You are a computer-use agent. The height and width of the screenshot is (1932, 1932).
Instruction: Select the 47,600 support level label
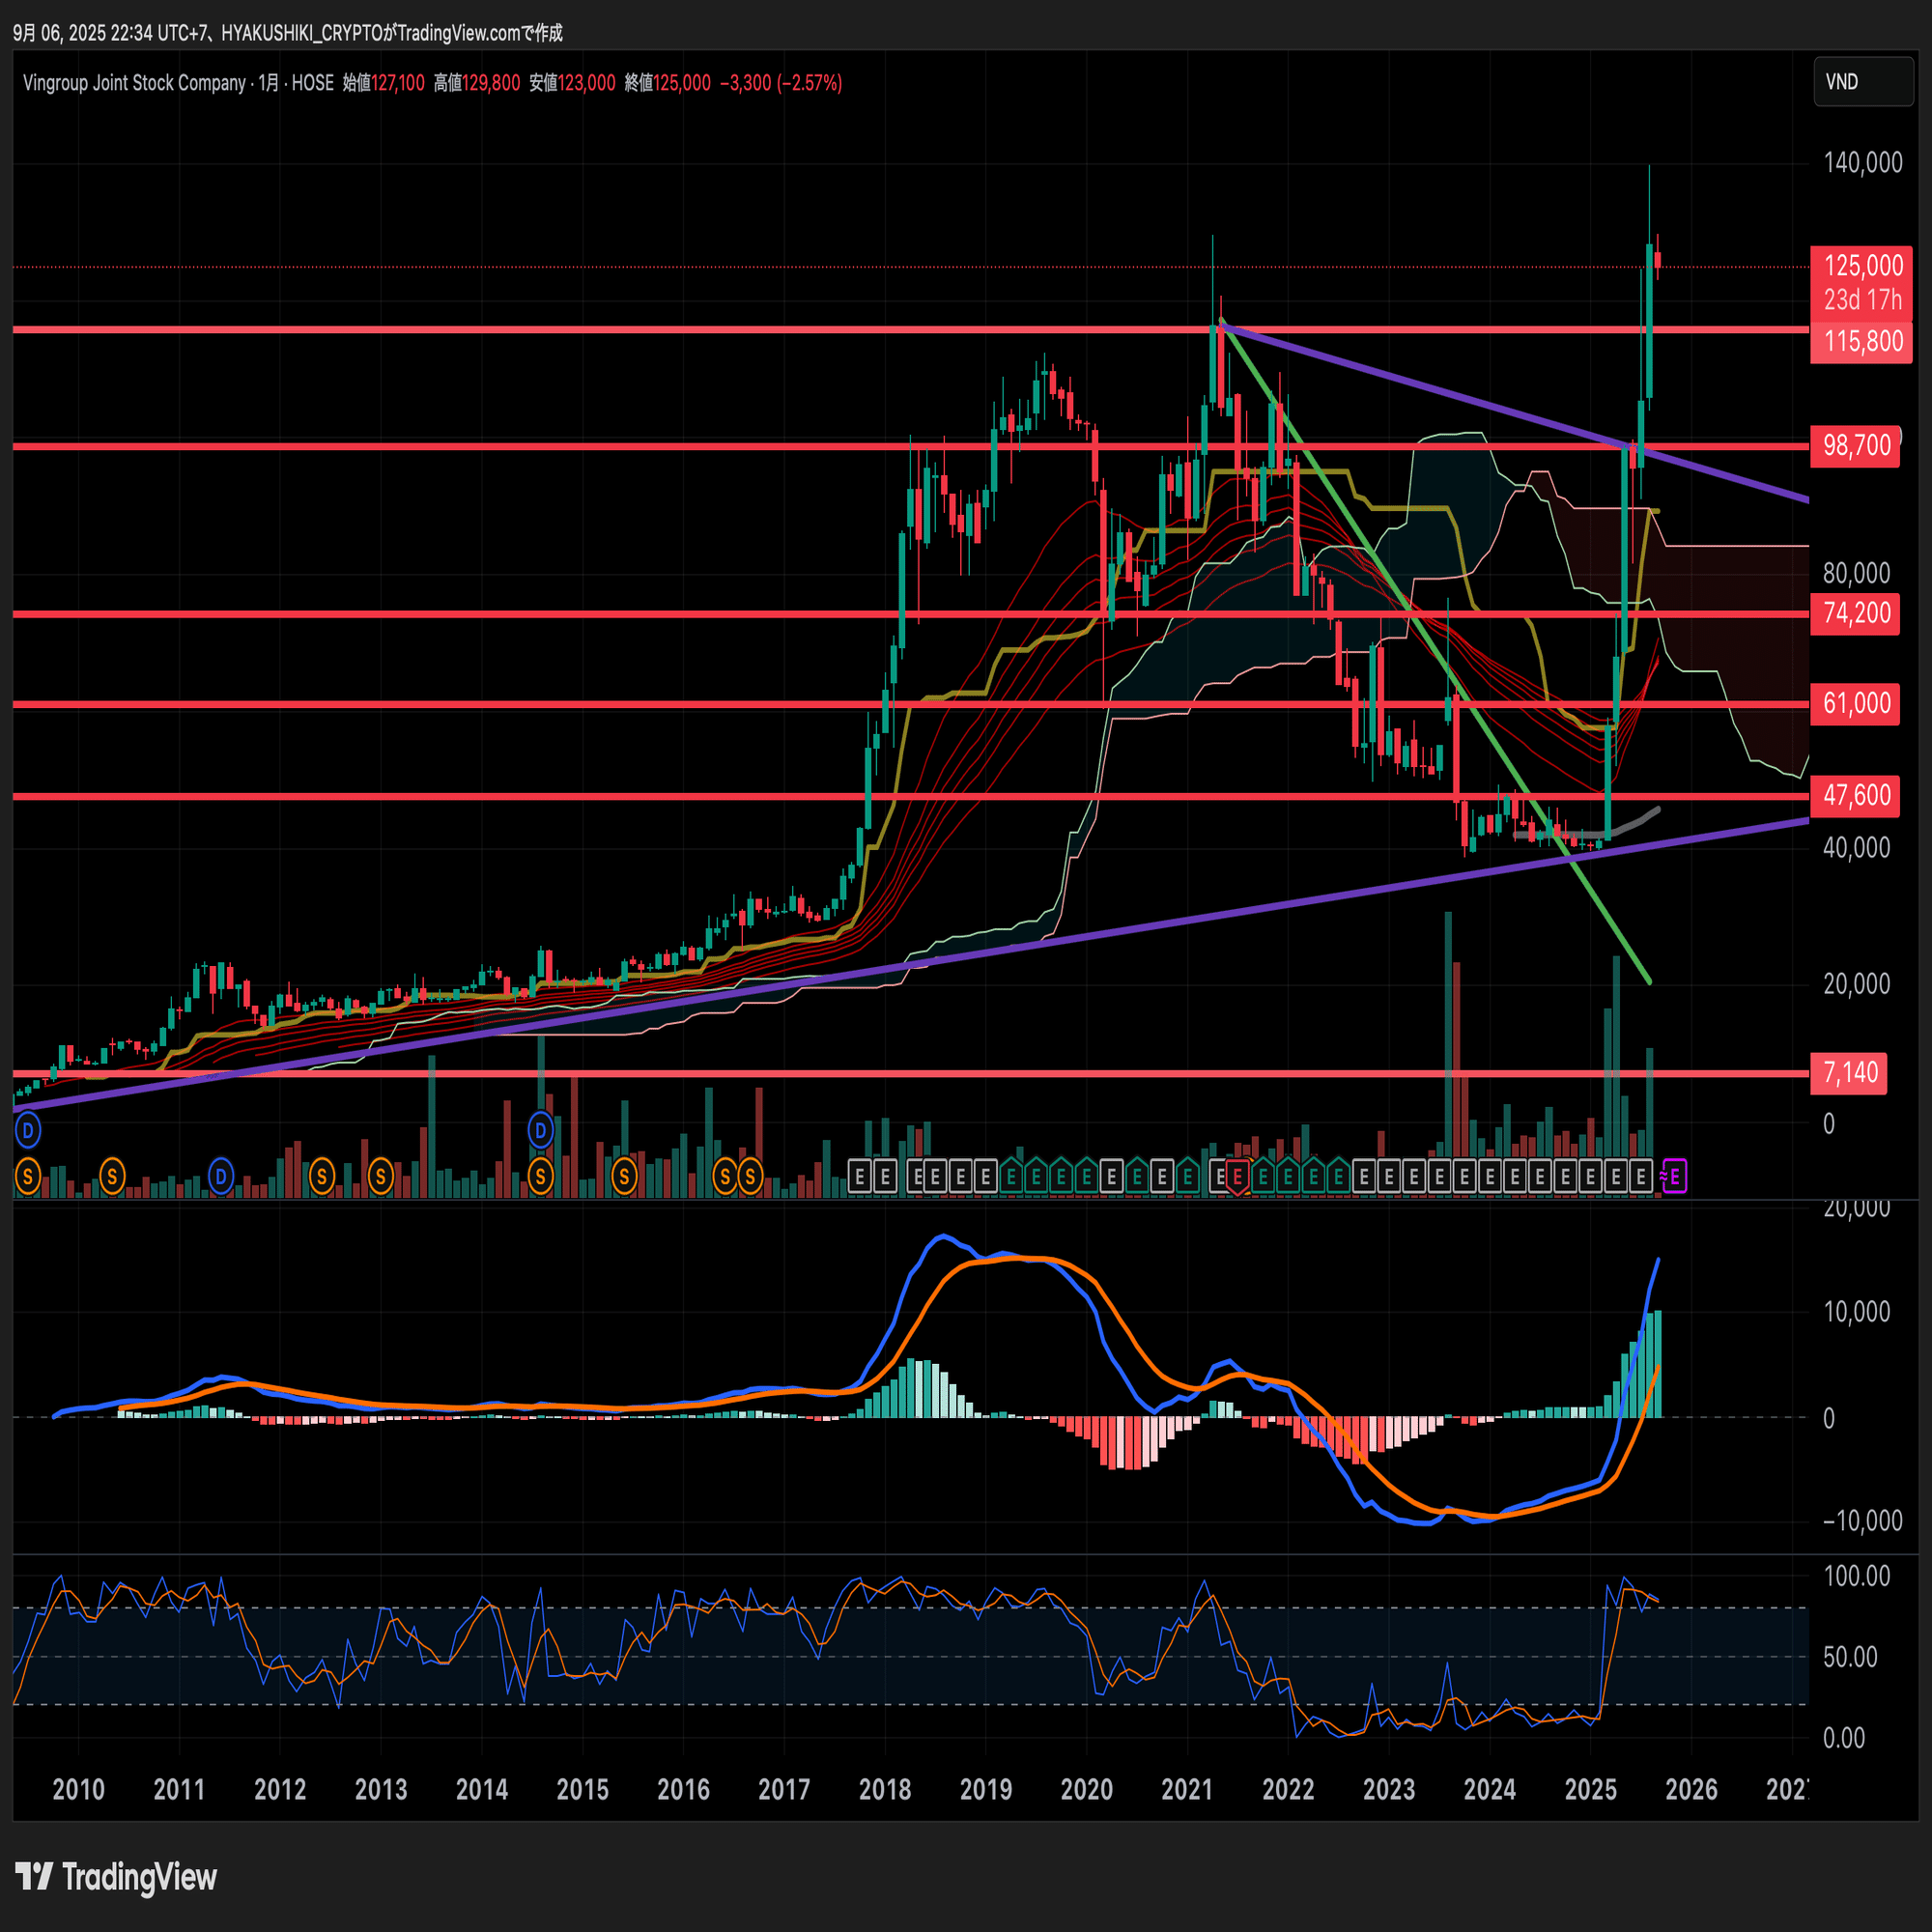(1856, 795)
